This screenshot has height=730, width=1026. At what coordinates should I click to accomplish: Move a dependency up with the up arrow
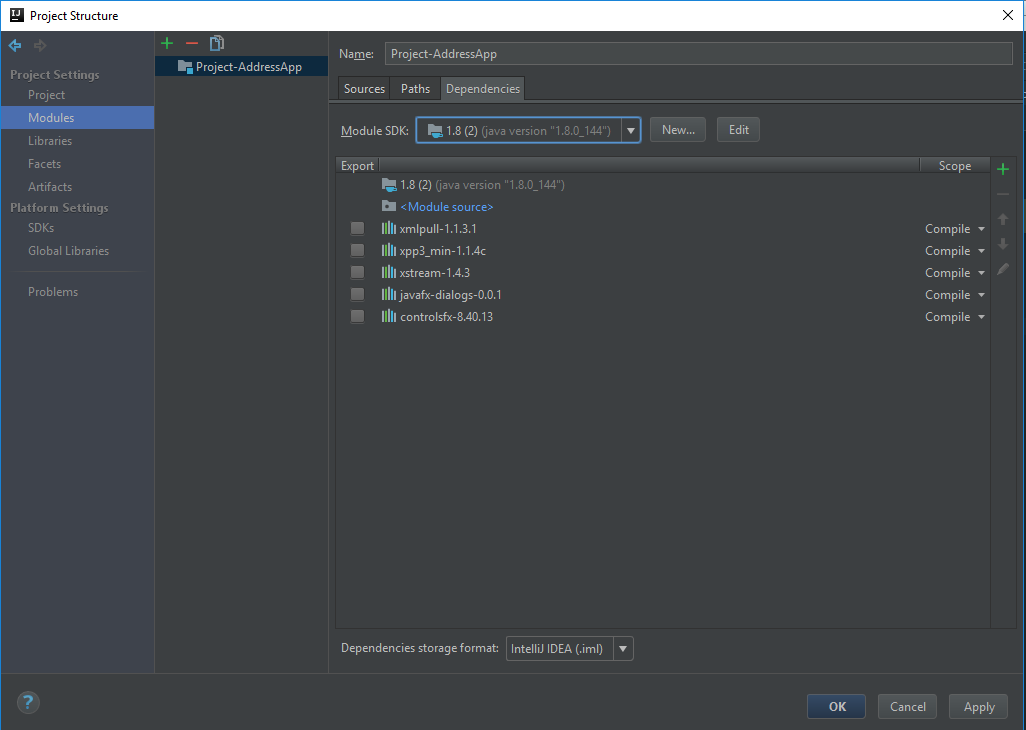click(x=1003, y=219)
